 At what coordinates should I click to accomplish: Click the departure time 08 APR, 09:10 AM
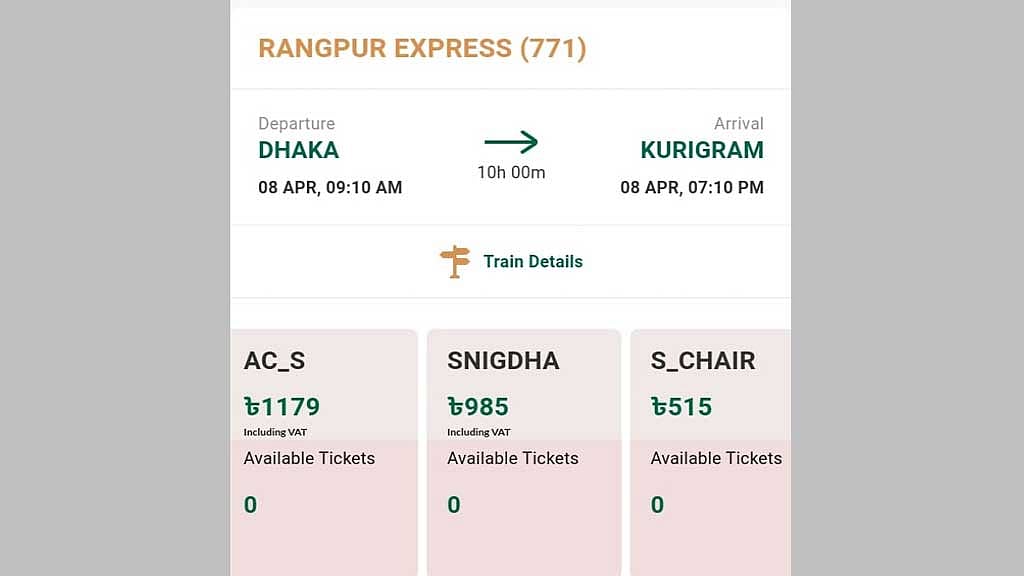[x=330, y=188]
